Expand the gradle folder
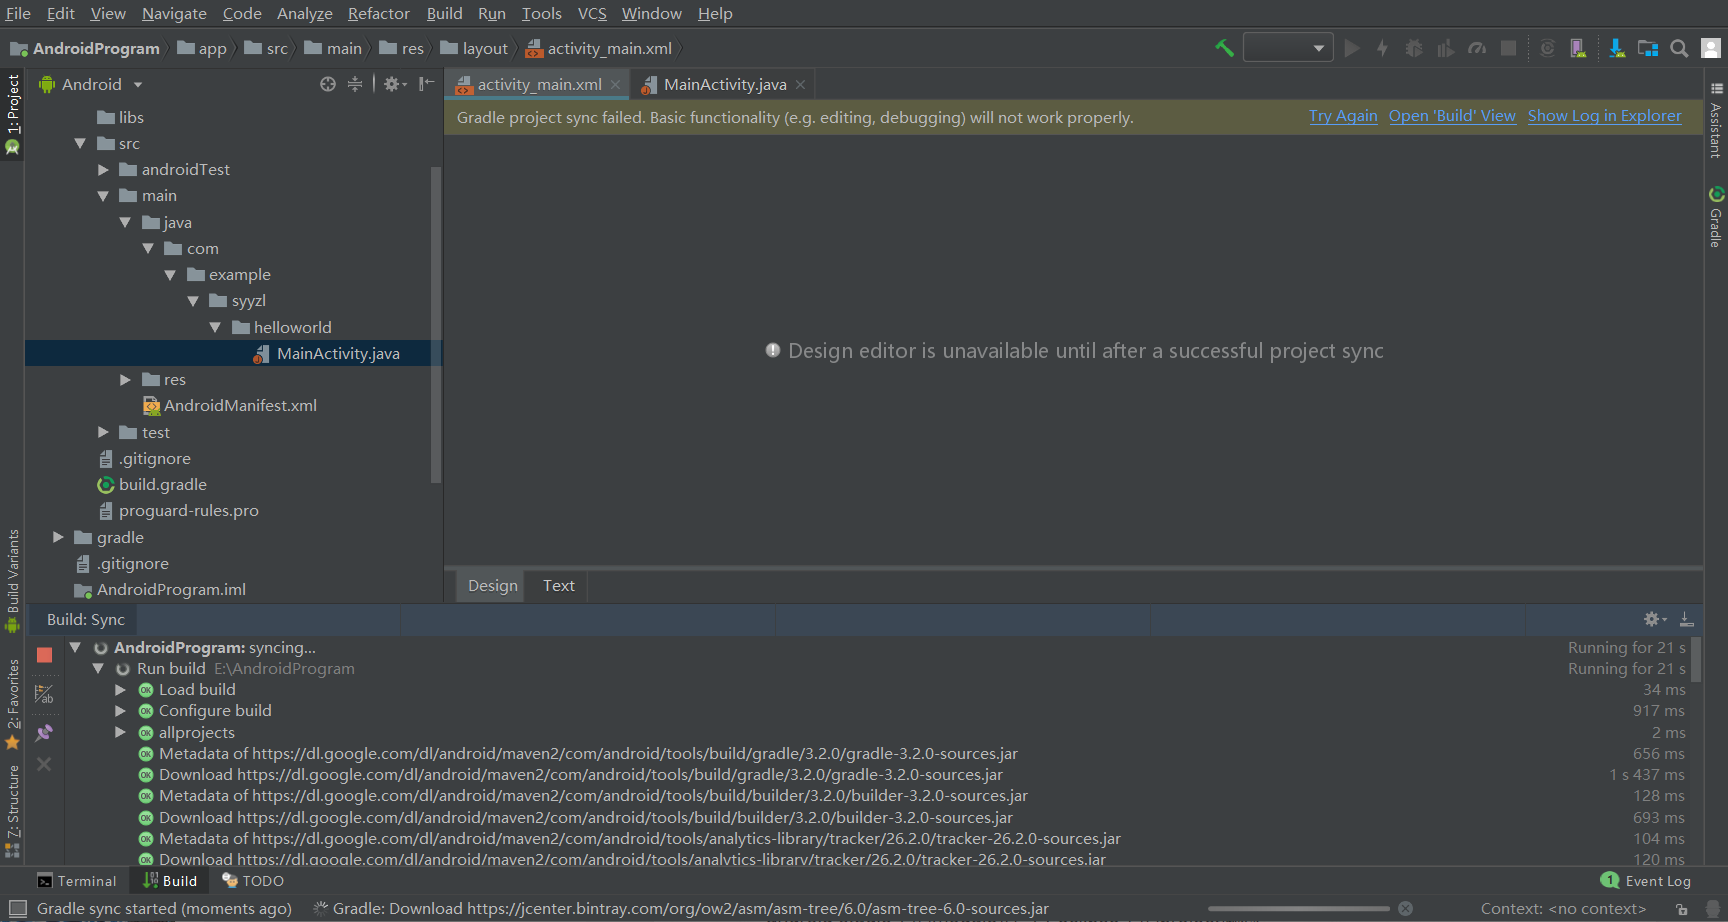The image size is (1728, 922). click(x=58, y=537)
